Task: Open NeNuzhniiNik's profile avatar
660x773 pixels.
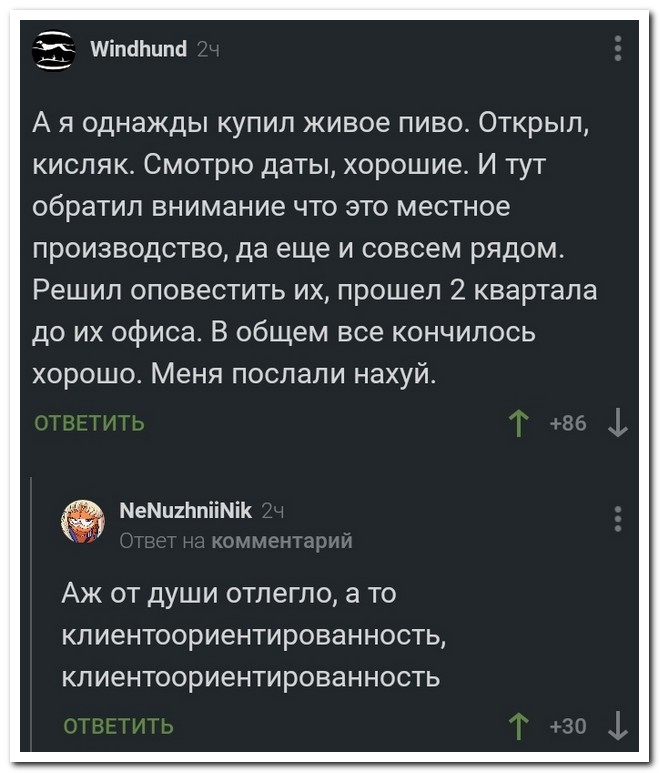Action: tap(83, 522)
